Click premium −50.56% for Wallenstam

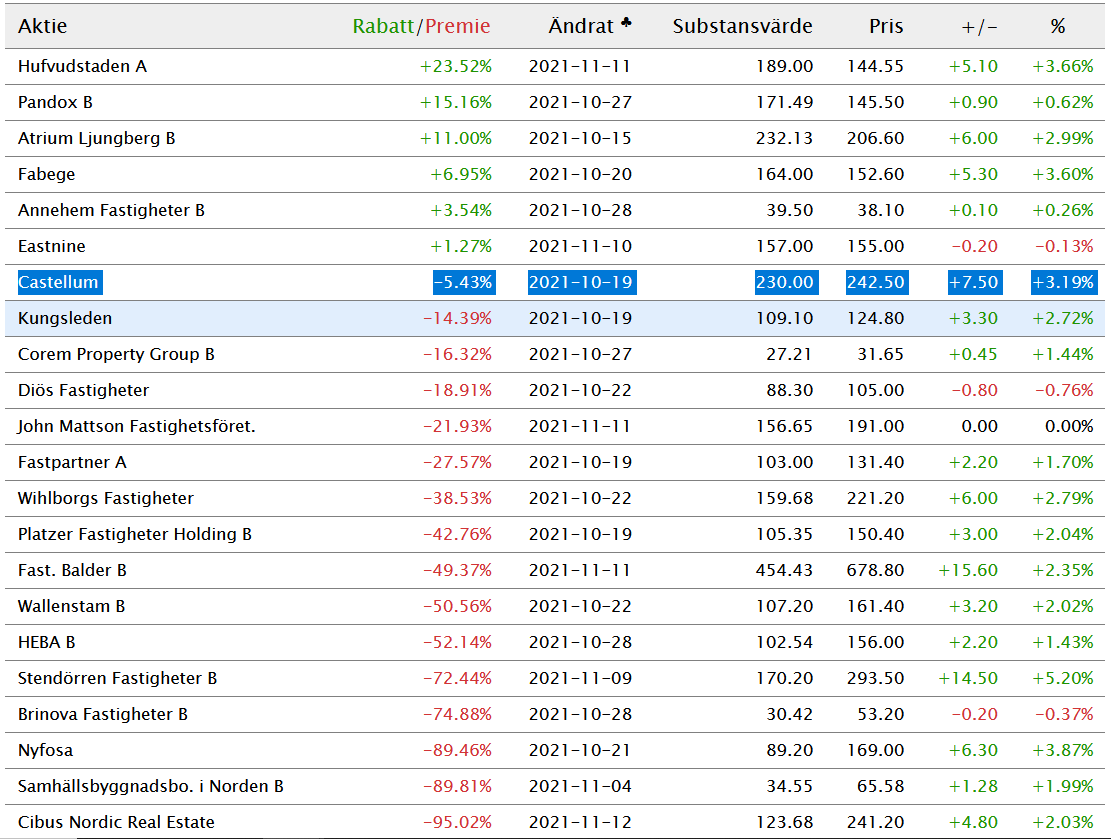457,607
